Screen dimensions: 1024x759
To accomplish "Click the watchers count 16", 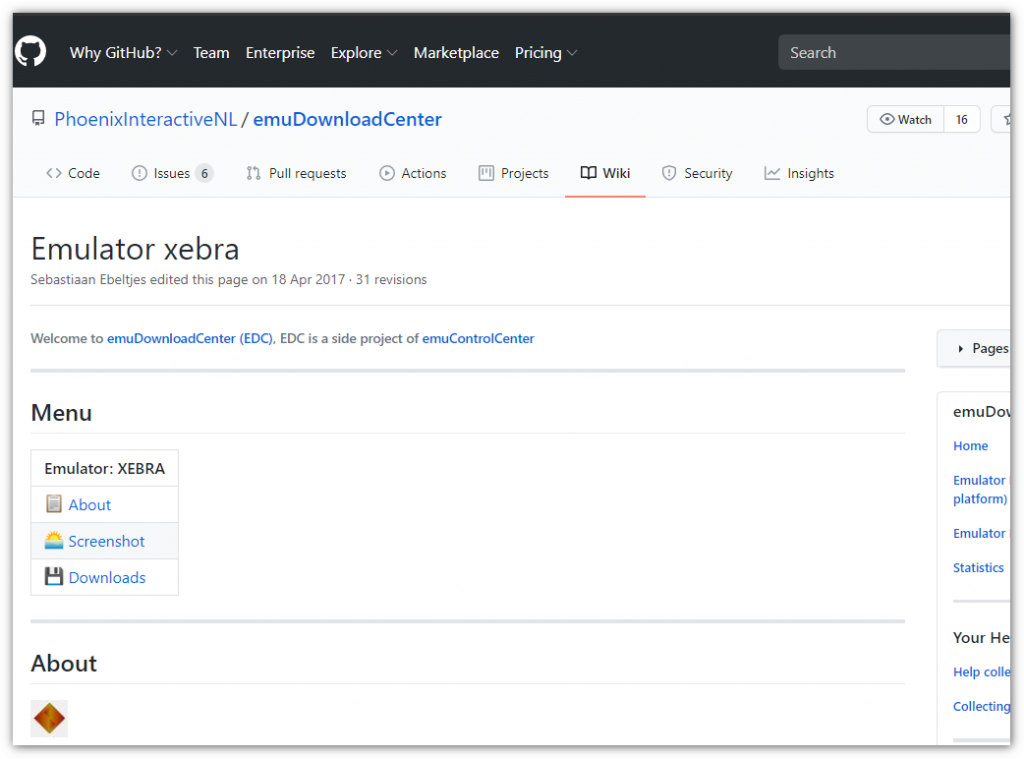I will tap(962, 120).
